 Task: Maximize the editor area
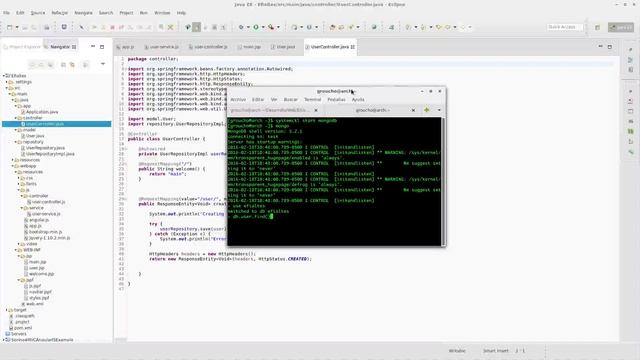(x=609, y=47)
